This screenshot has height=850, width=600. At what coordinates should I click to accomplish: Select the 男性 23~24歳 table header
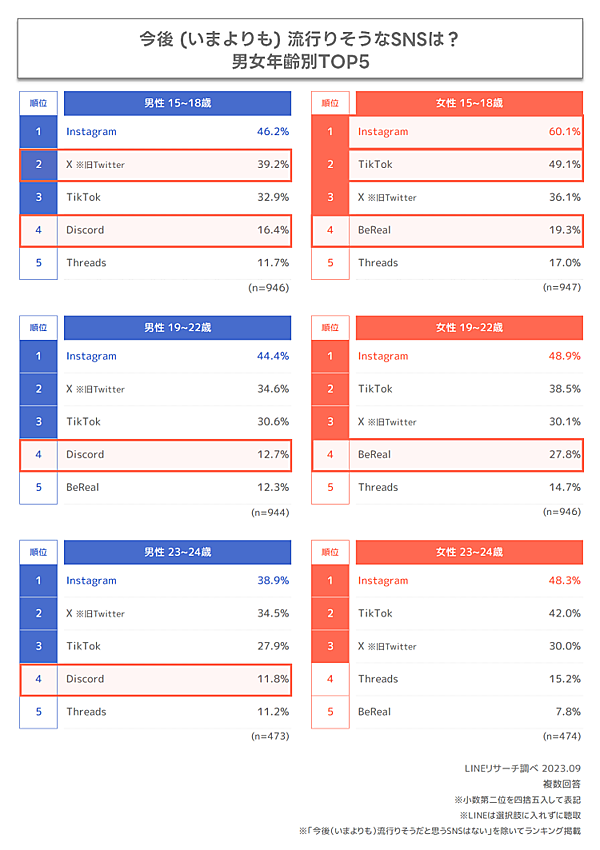(177, 552)
